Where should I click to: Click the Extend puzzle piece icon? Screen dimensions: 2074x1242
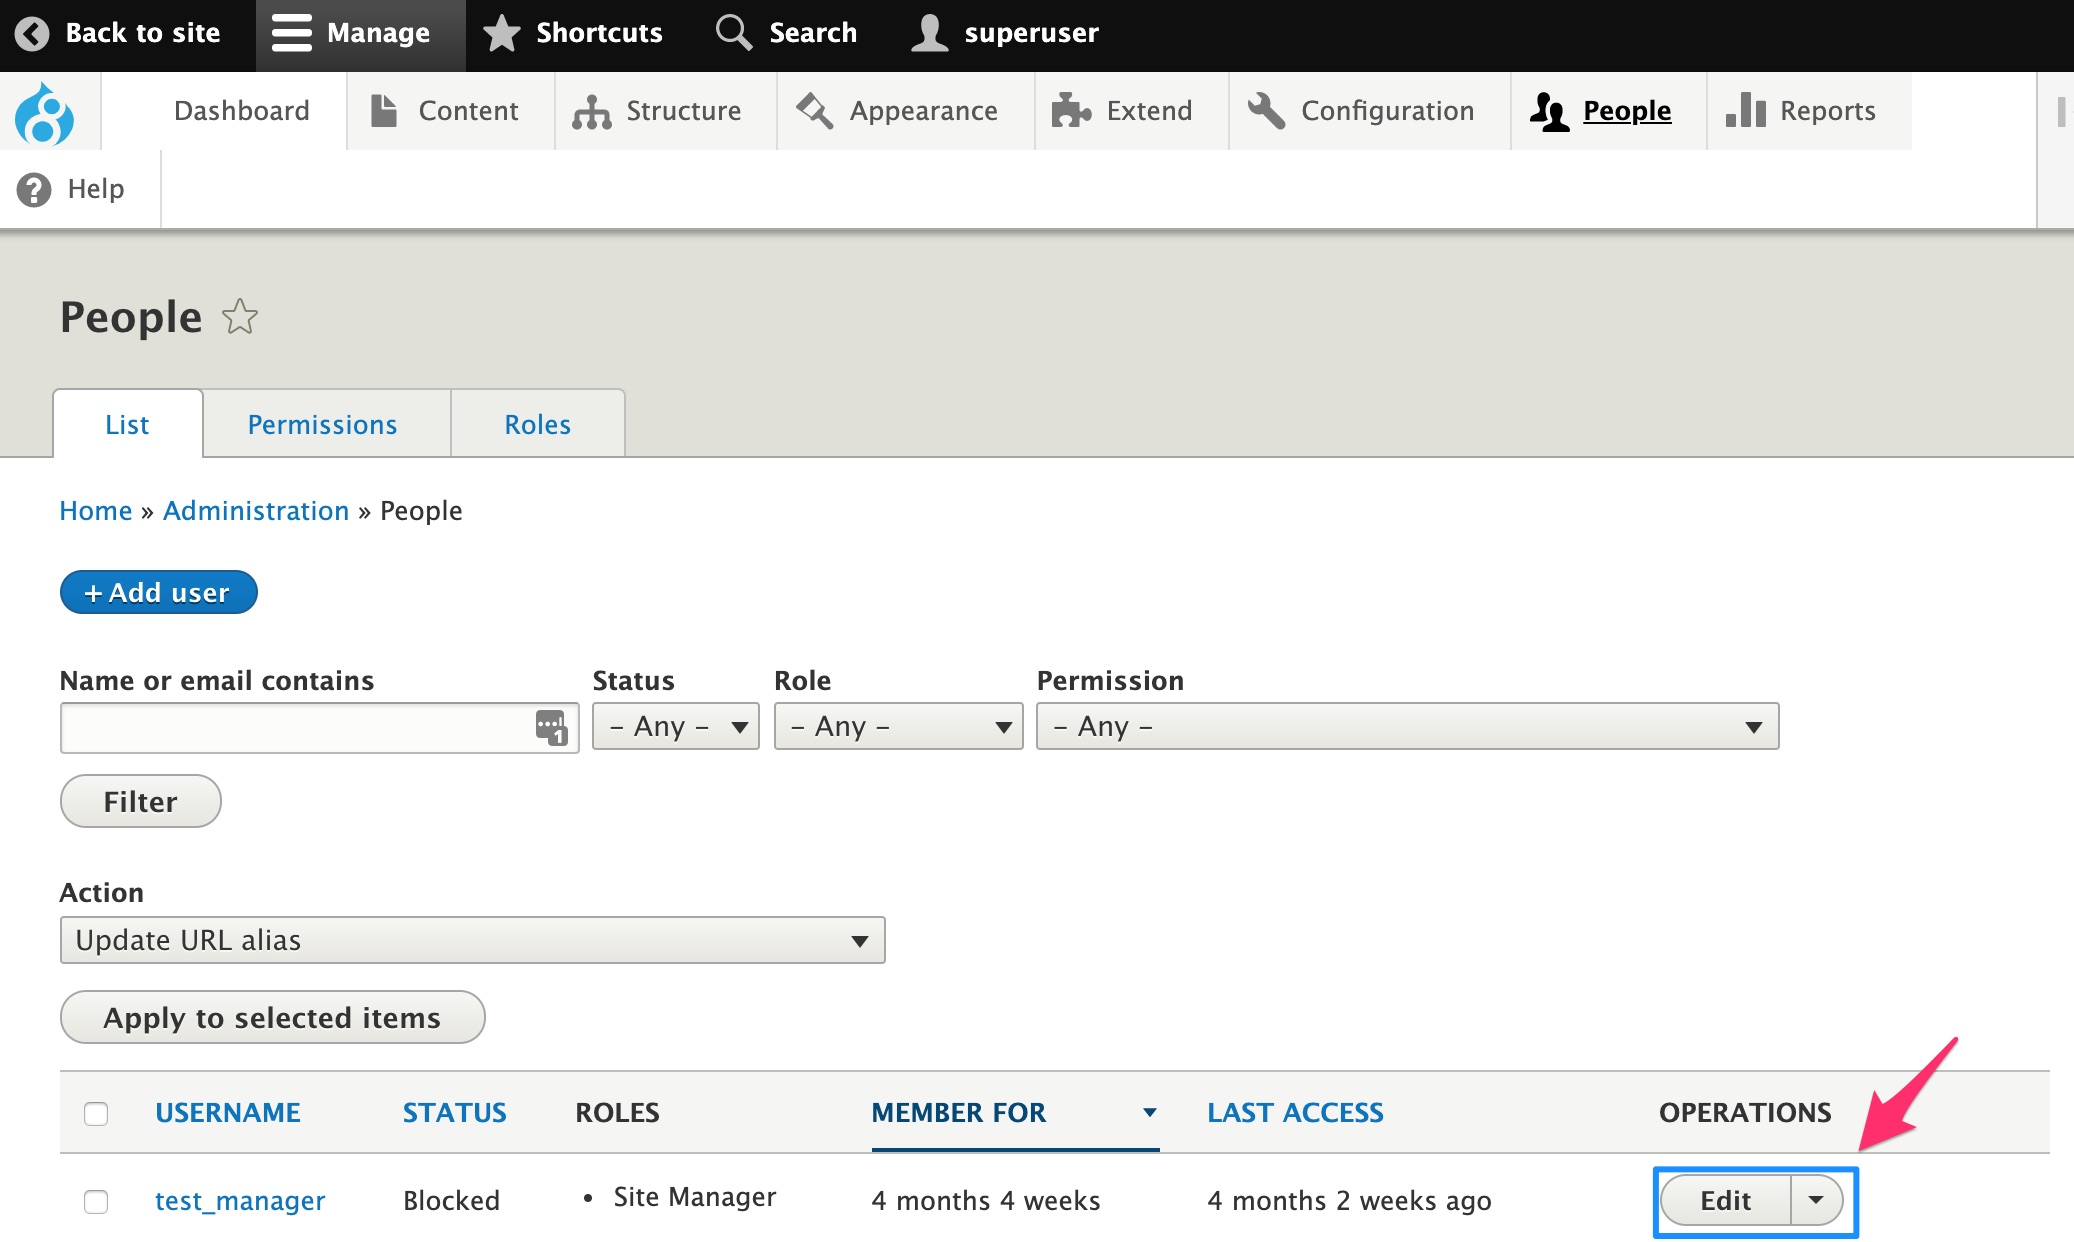point(1070,111)
